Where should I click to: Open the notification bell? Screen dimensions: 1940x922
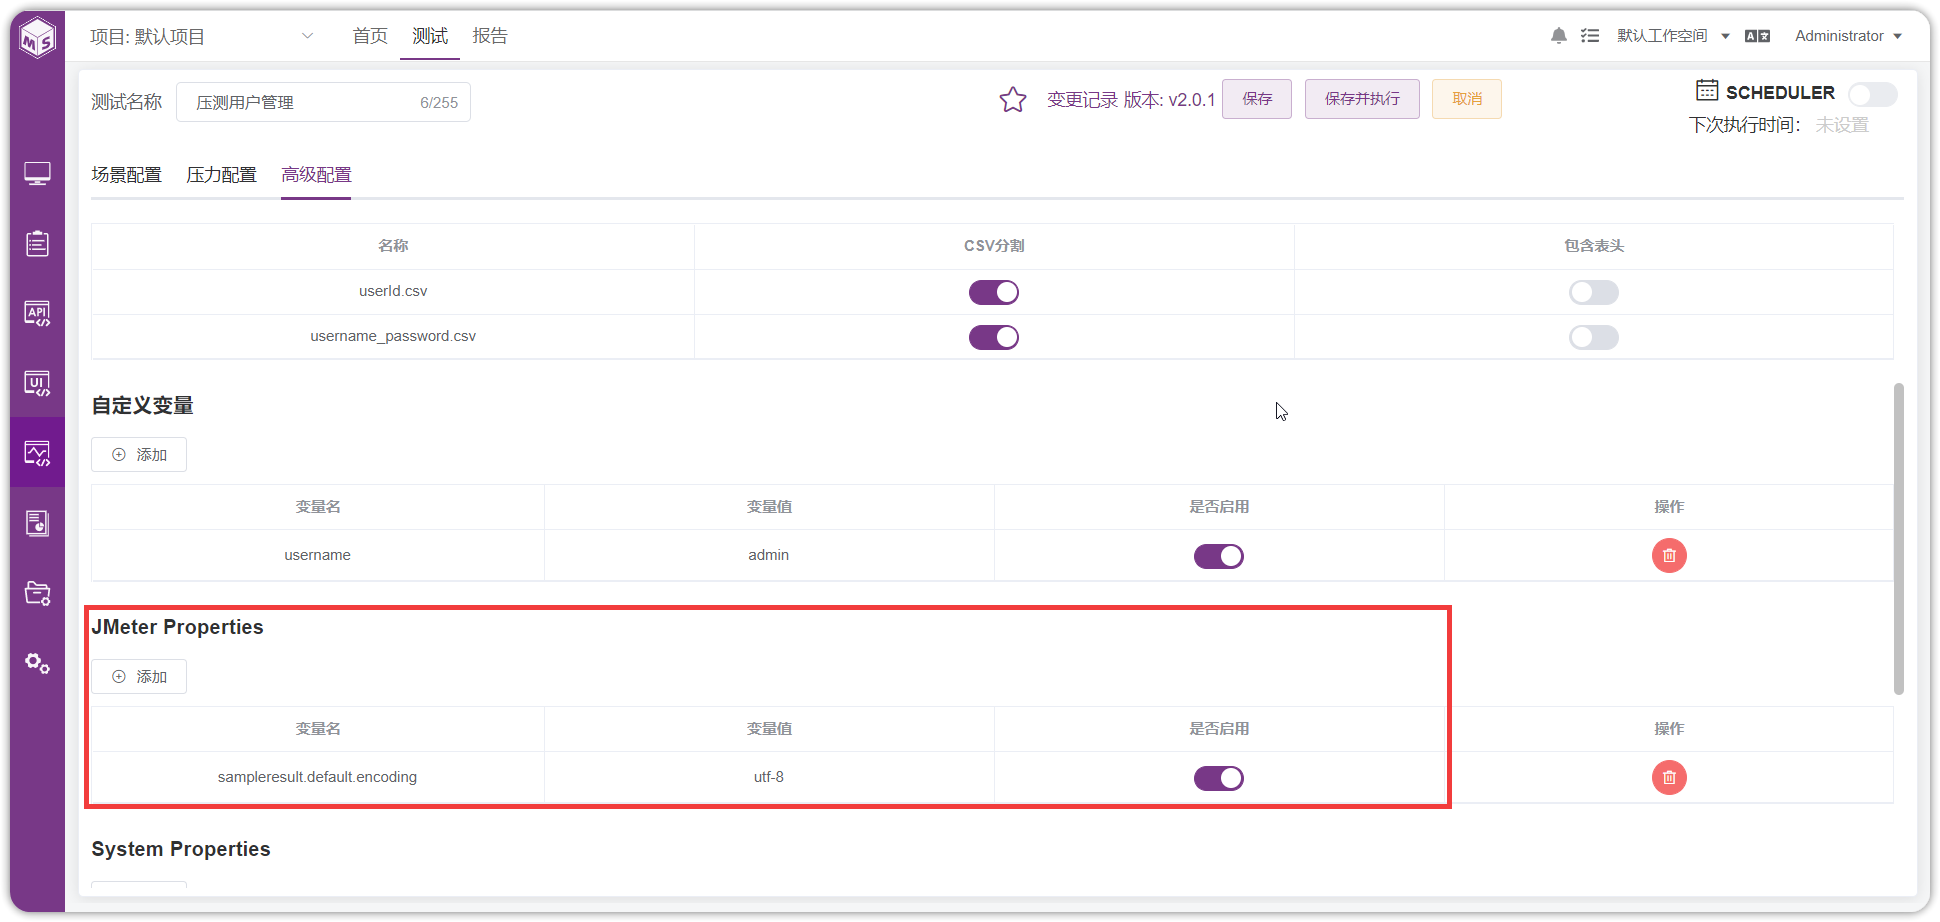[1558, 36]
